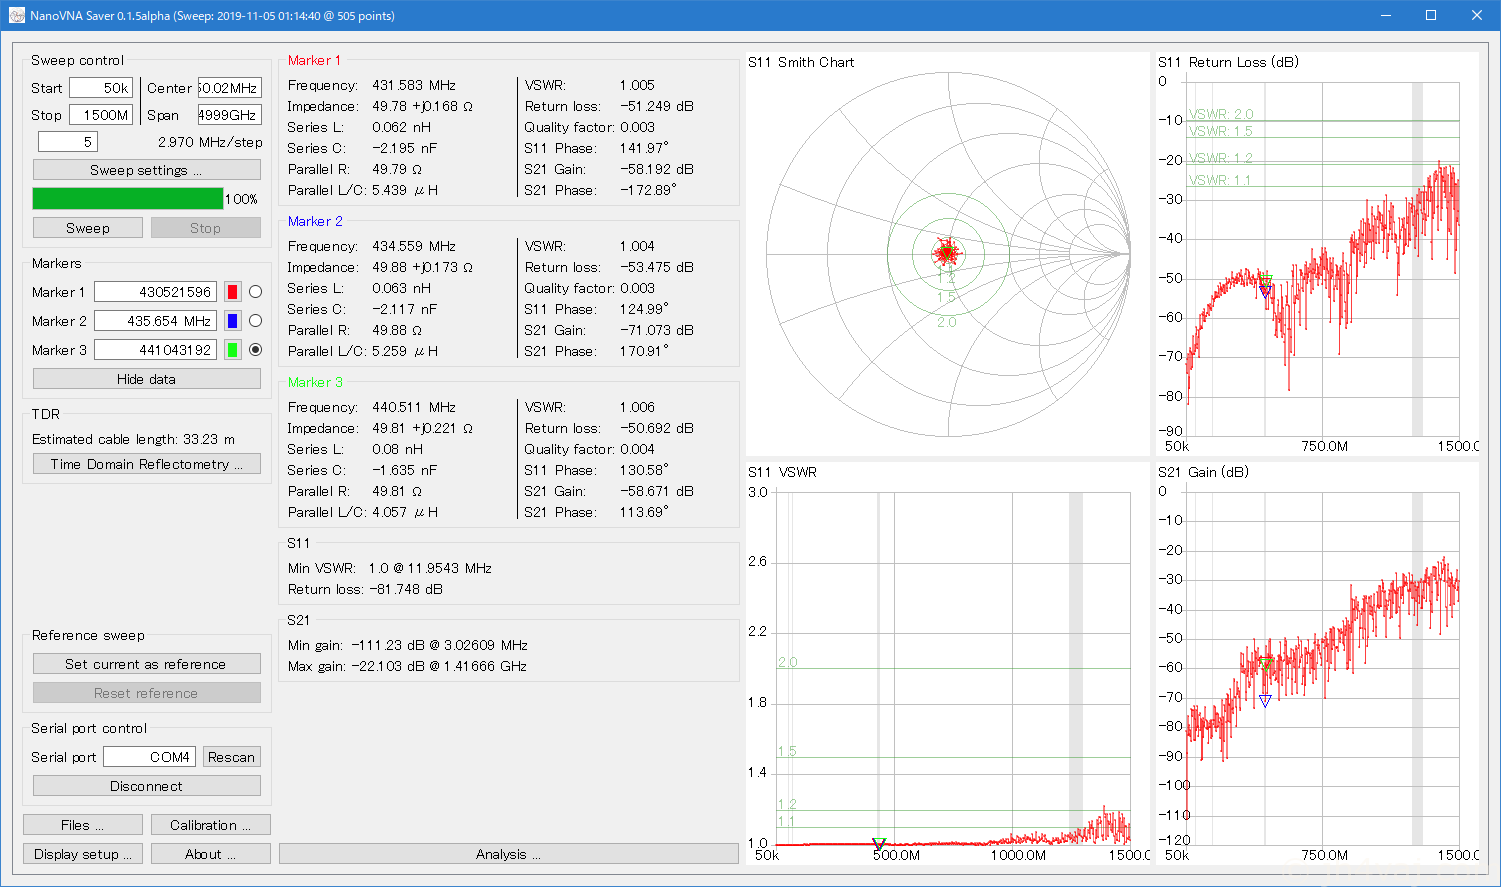Start a sweep with the Sweep button
This screenshot has height=887, width=1501.
point(88,228)
